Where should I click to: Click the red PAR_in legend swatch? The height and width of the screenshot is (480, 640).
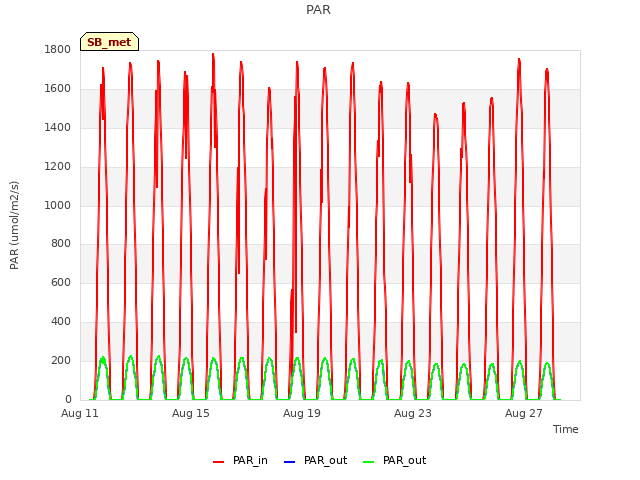tap(218, 462)
